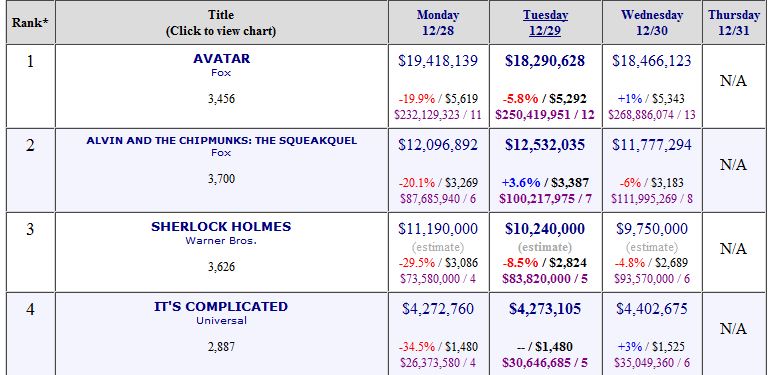Select Sherlock Holmes Tuesday gross $10,240,000

pos(545,229)
